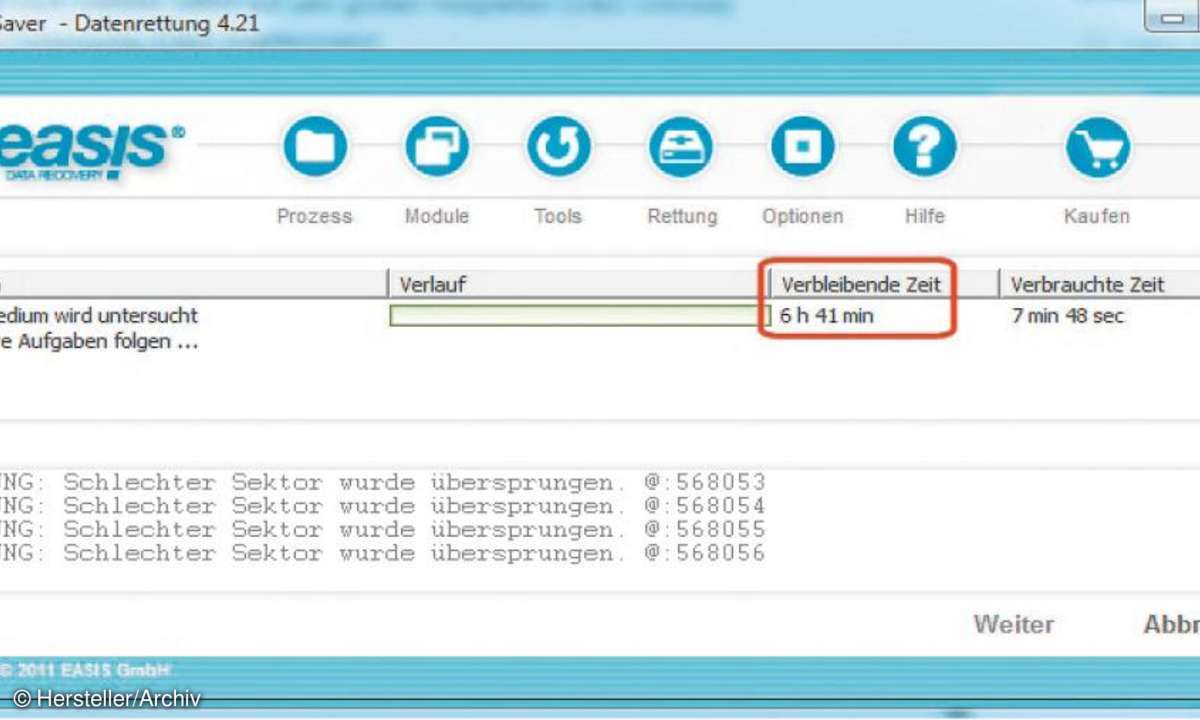Click the Tools label
This screenshot has width=1200, height=720.
tap(558, 216)
